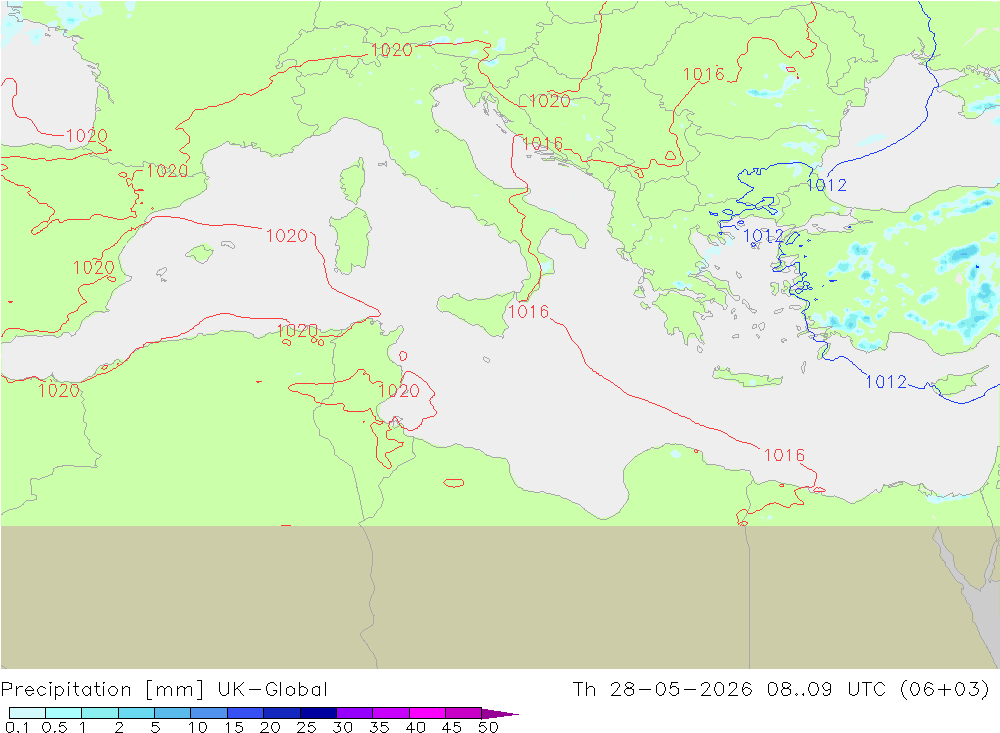Click the blue '1012' label near the Bosphorus

point(827,185)
